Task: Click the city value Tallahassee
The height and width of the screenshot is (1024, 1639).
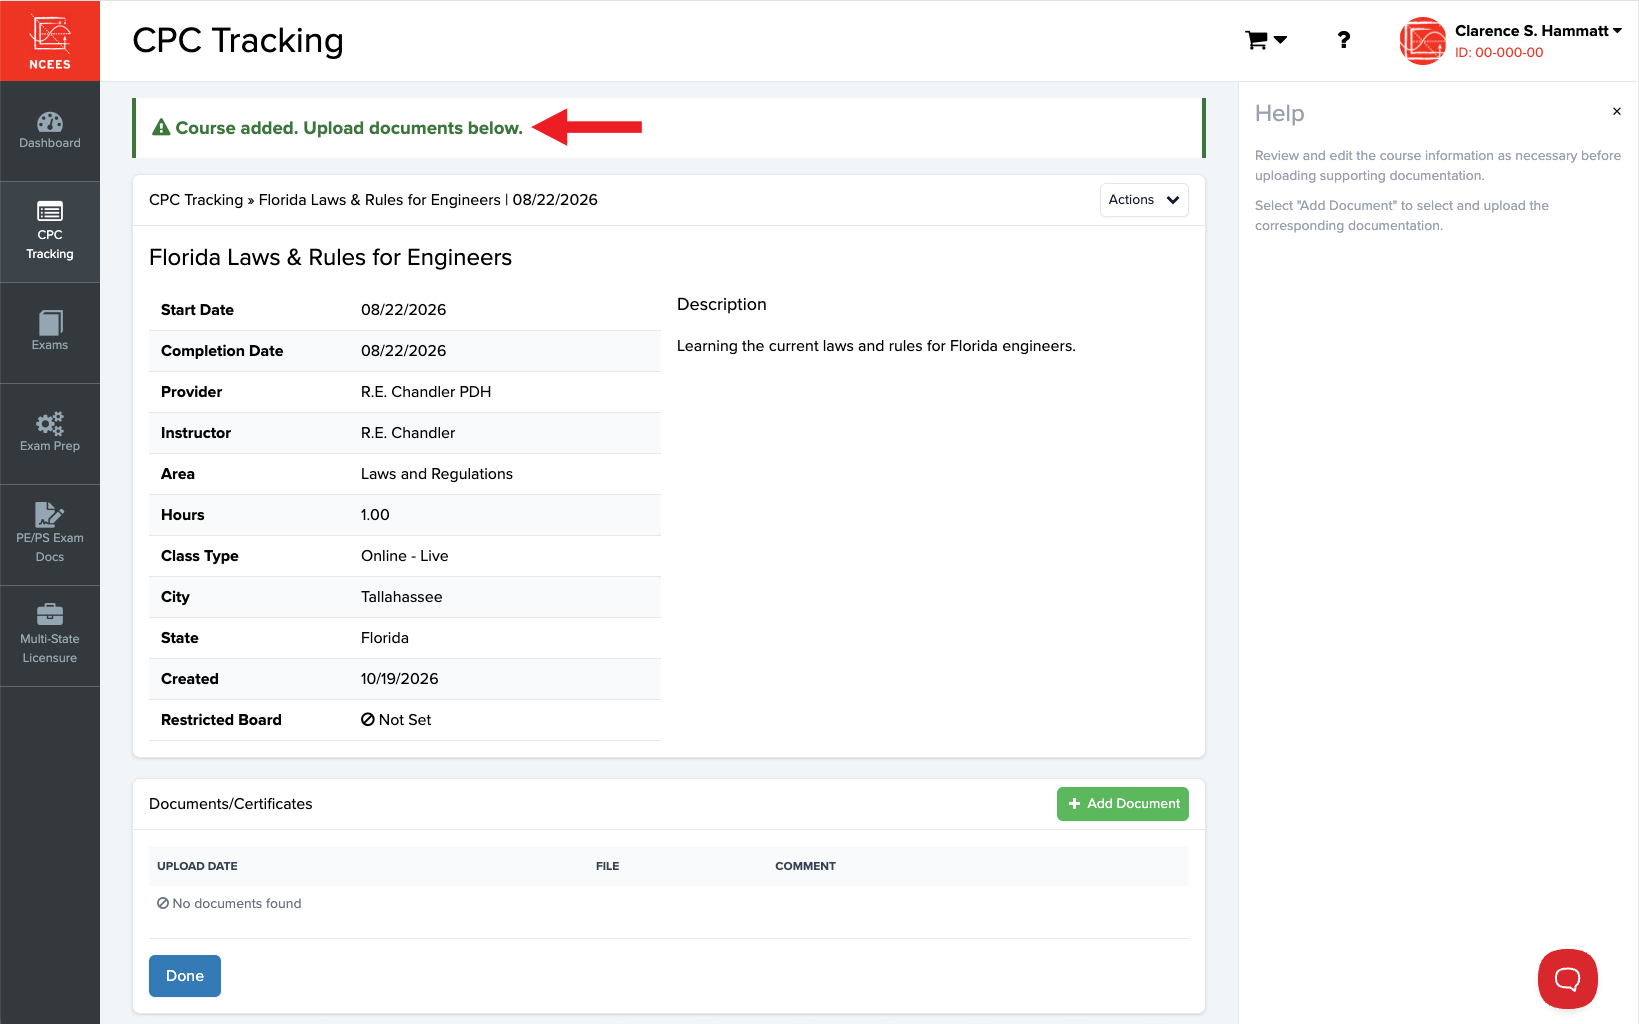Action: point(401,597)
